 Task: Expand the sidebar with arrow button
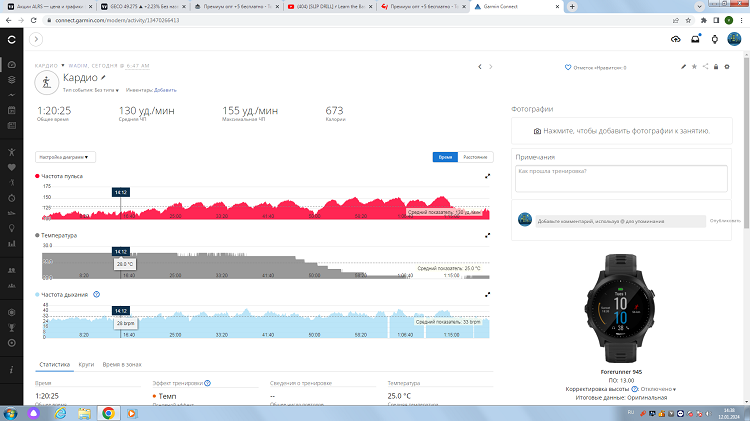tap(37, 39)
